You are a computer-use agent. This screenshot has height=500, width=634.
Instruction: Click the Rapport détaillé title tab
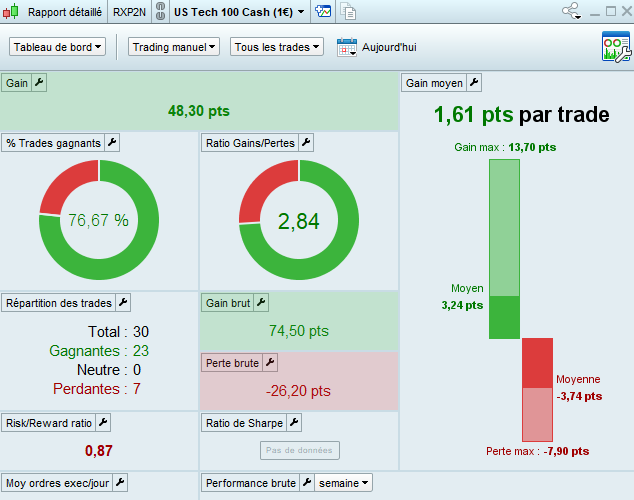coord(65,12)
